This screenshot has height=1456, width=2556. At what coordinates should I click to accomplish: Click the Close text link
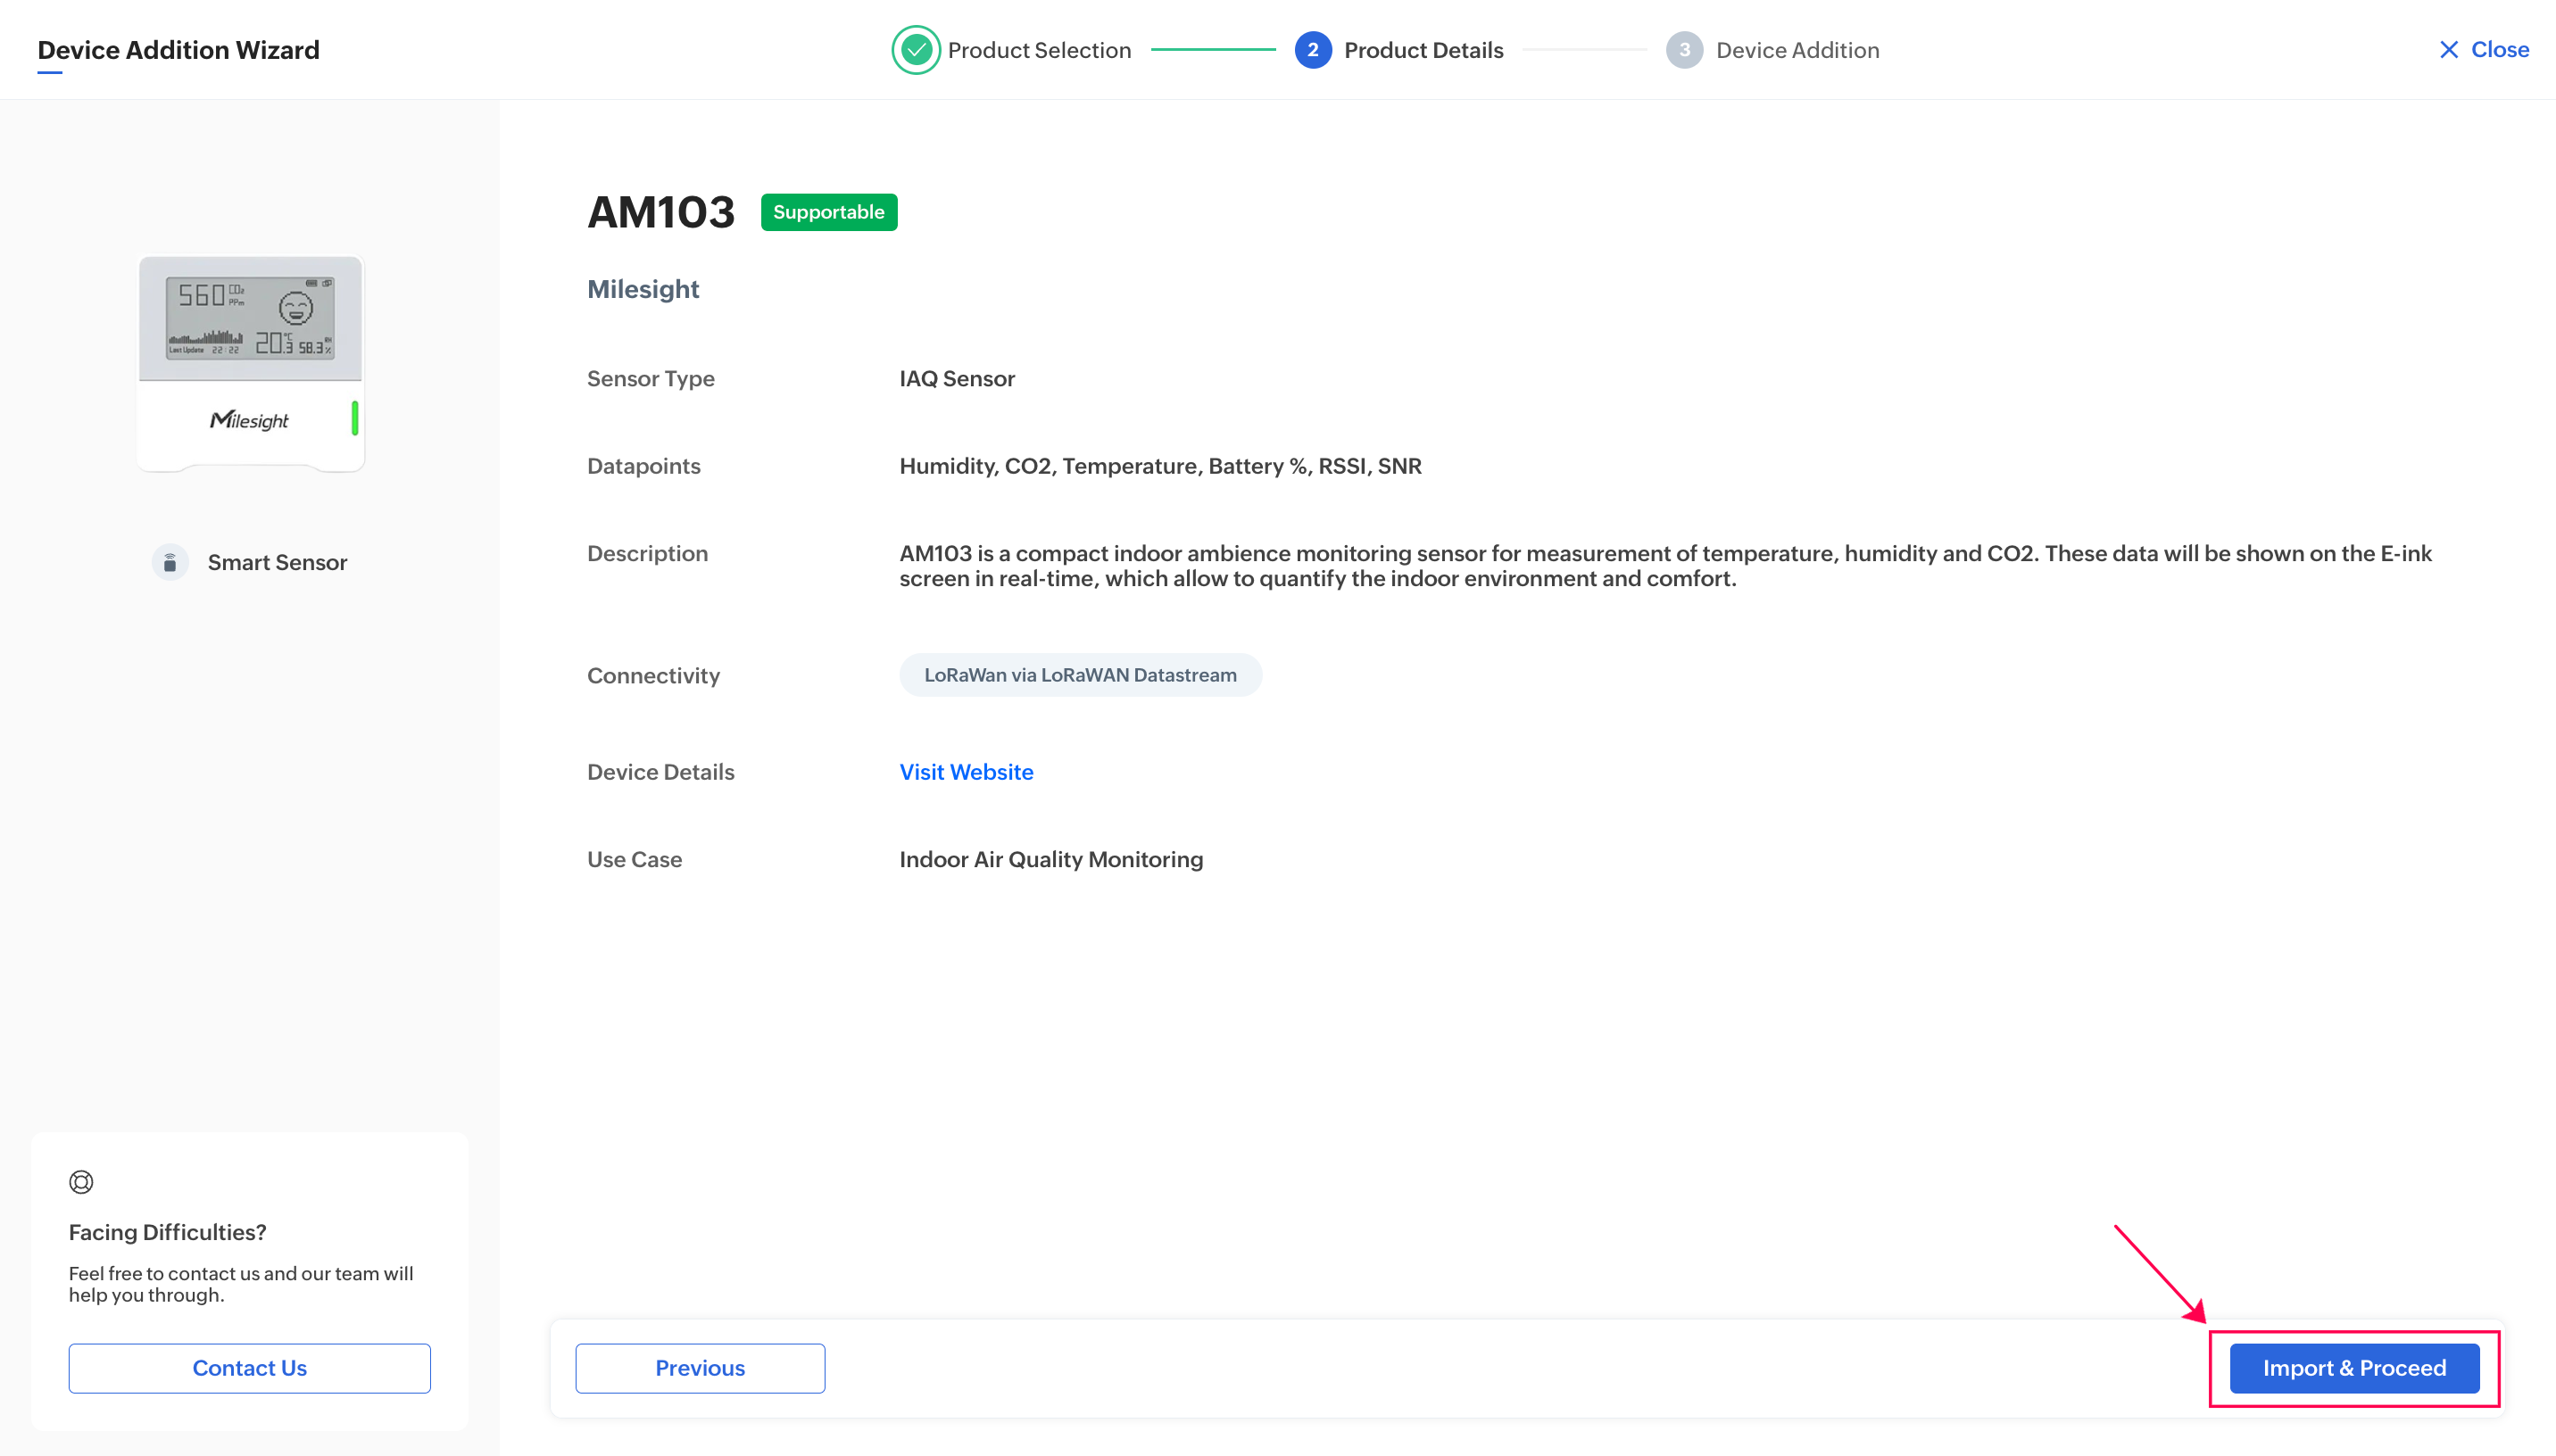[2499, 50]
